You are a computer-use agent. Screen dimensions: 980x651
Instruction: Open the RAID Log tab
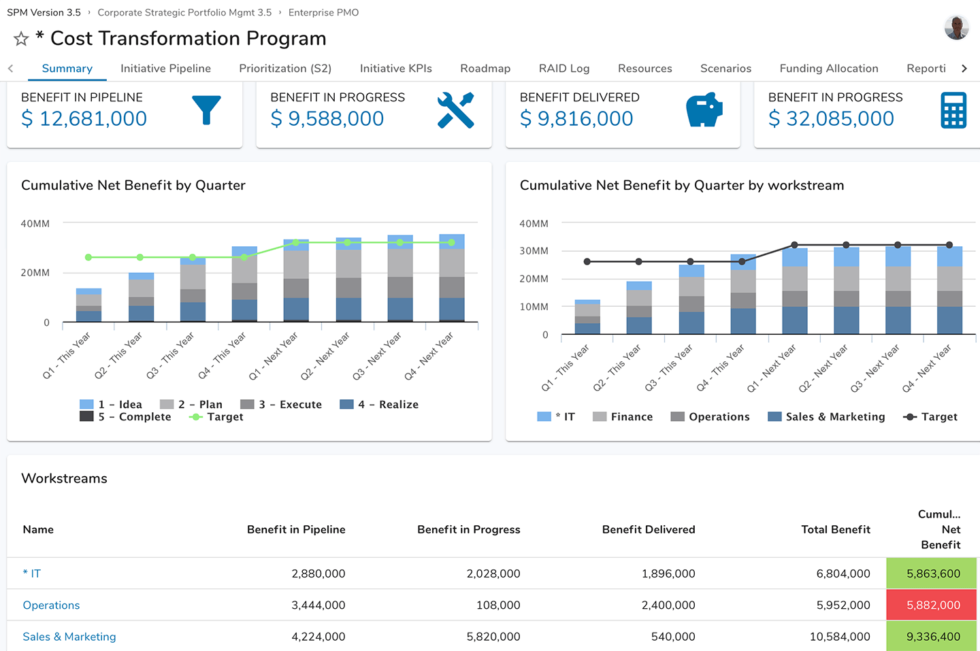(x=564, y=69)
